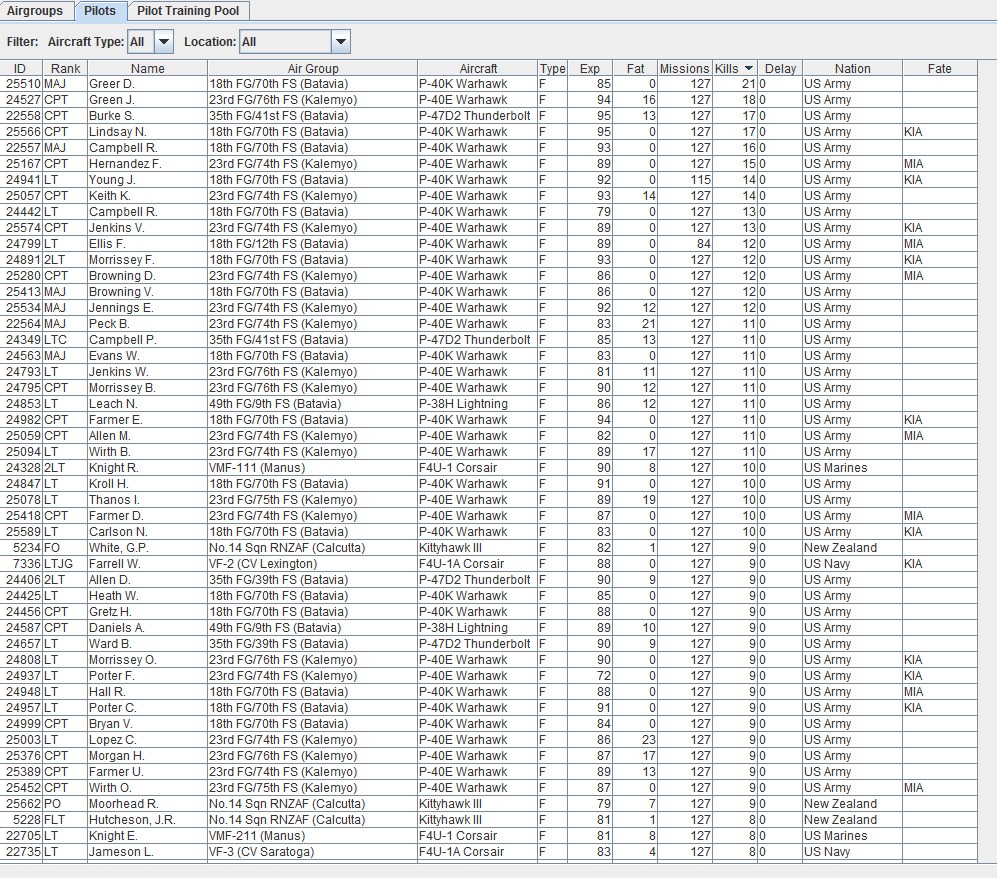
Task: Click Hernandez F. name cell
Action: (148, 164)
